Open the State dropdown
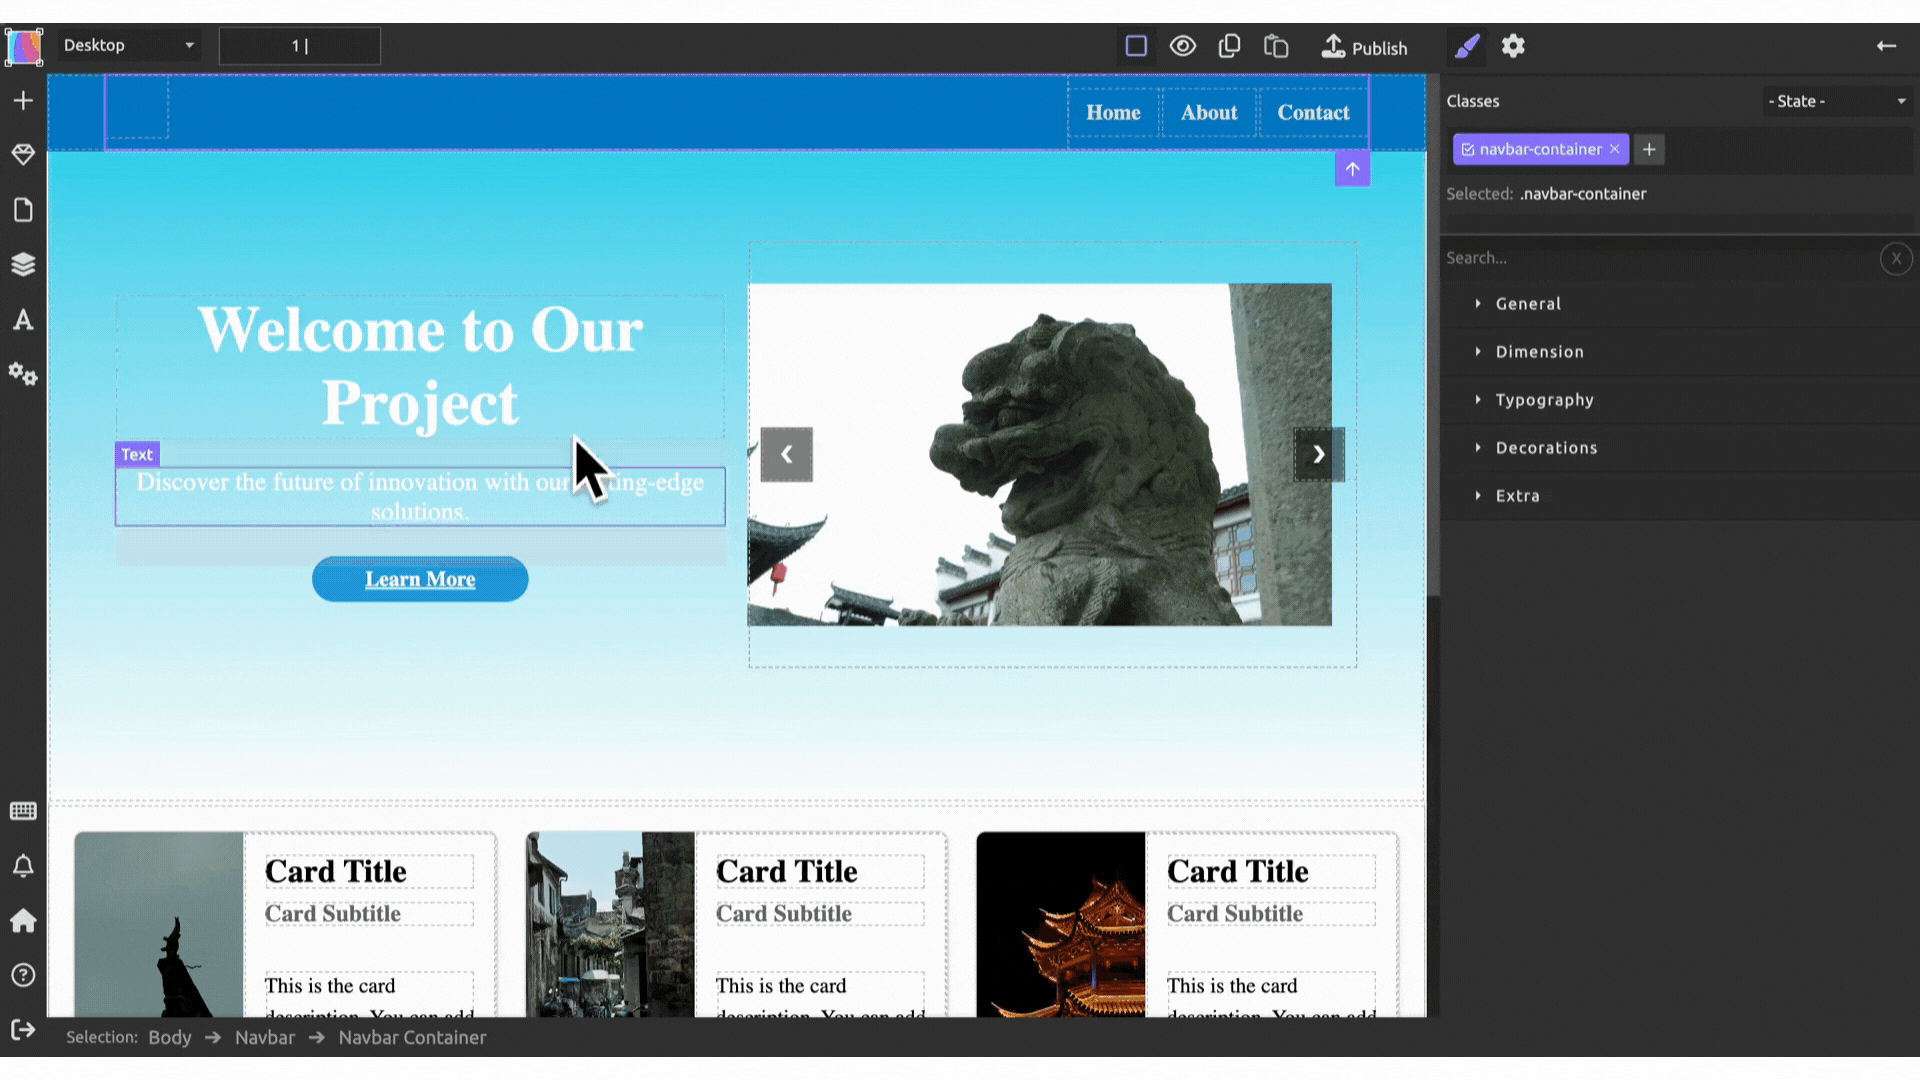Image resolution: width=1920 pixels, height=1080 pixels. (x=1836, y=101)
